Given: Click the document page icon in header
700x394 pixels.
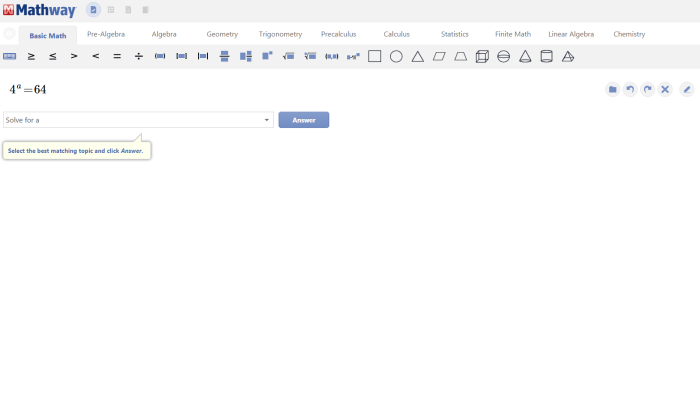Looking at the screenshot, I should pyautogui.click(x=128, y=9).
